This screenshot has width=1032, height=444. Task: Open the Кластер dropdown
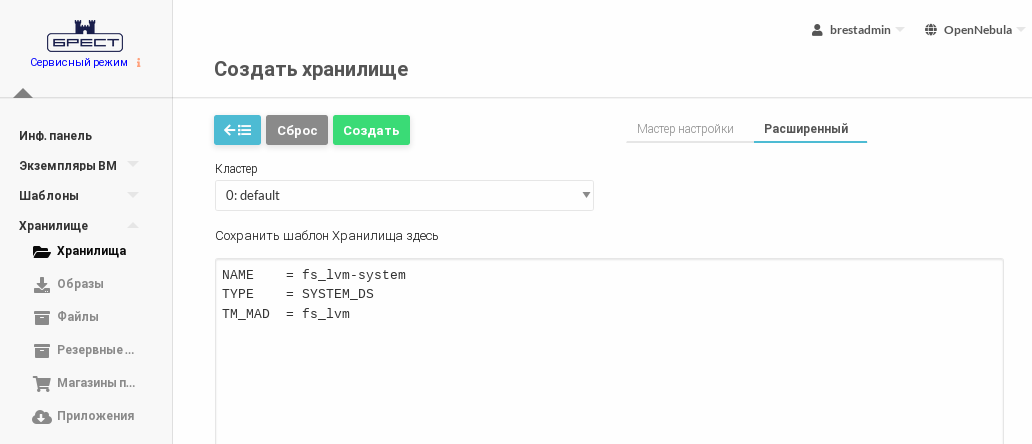[x=404, y=195]
